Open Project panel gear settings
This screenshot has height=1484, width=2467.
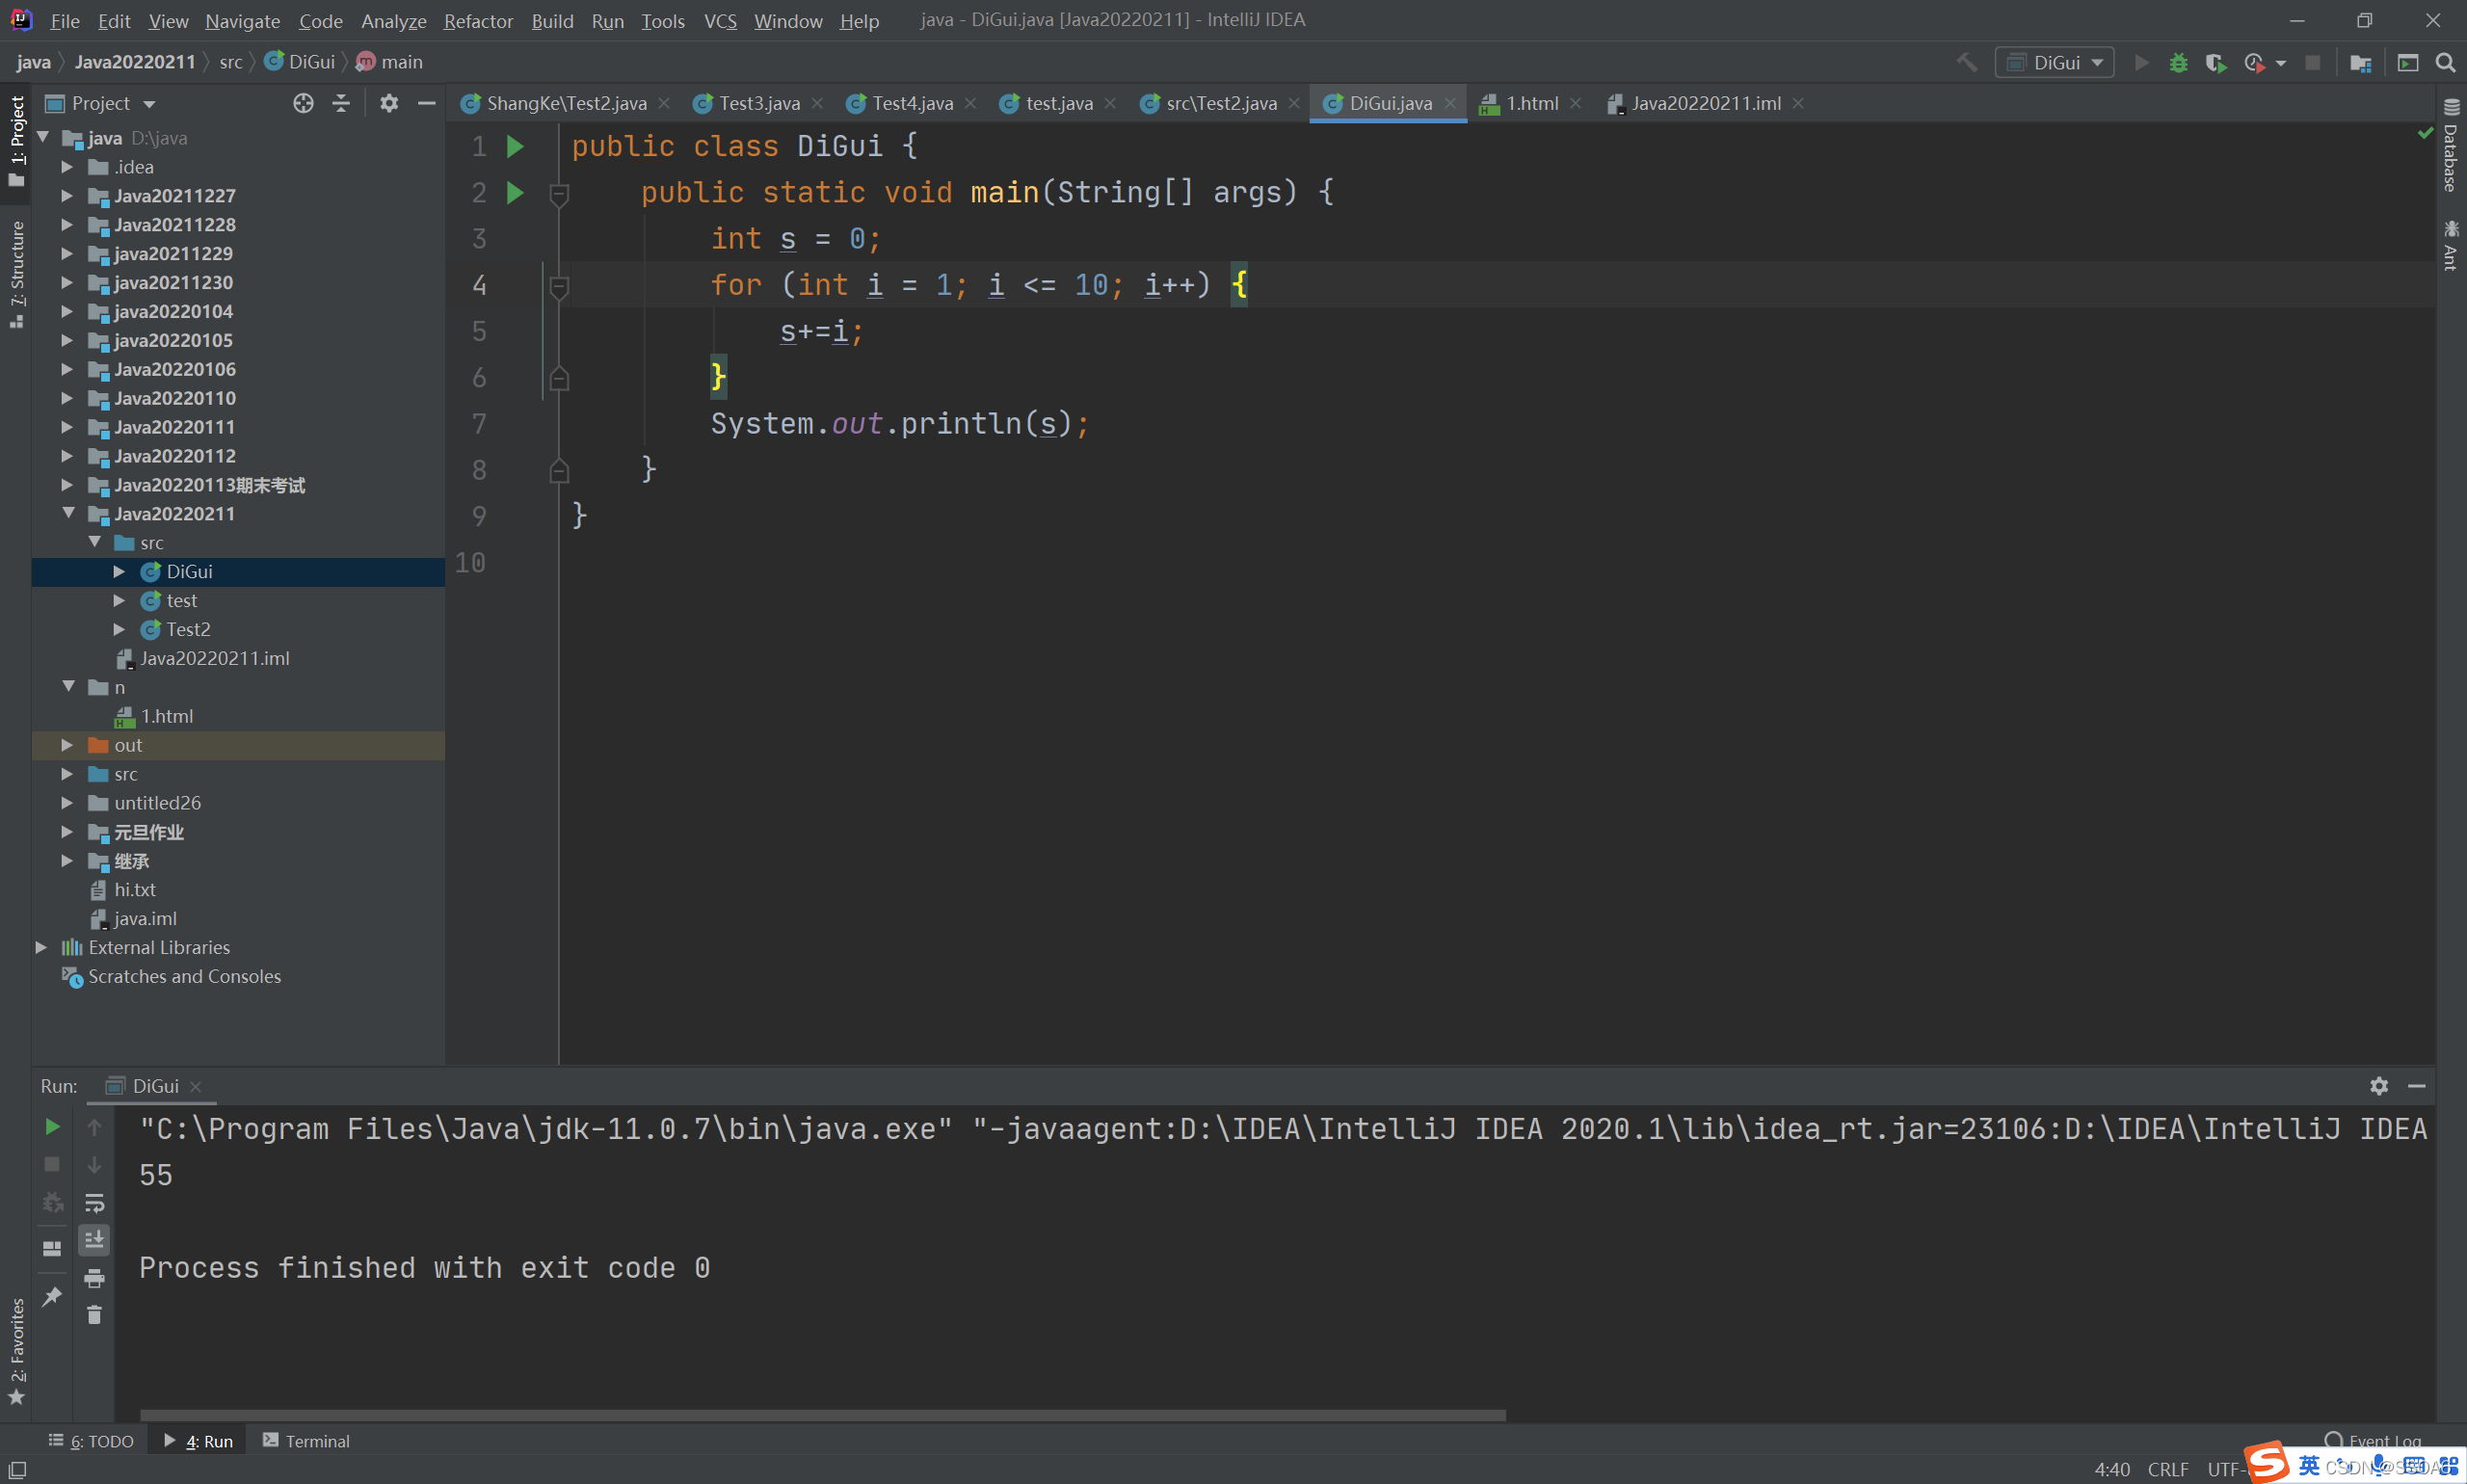coord(389,103)
